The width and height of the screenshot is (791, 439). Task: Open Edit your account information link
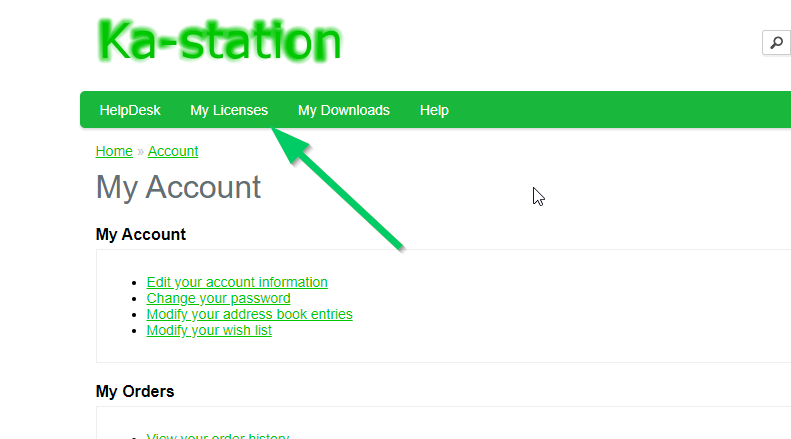pos(237,282)
